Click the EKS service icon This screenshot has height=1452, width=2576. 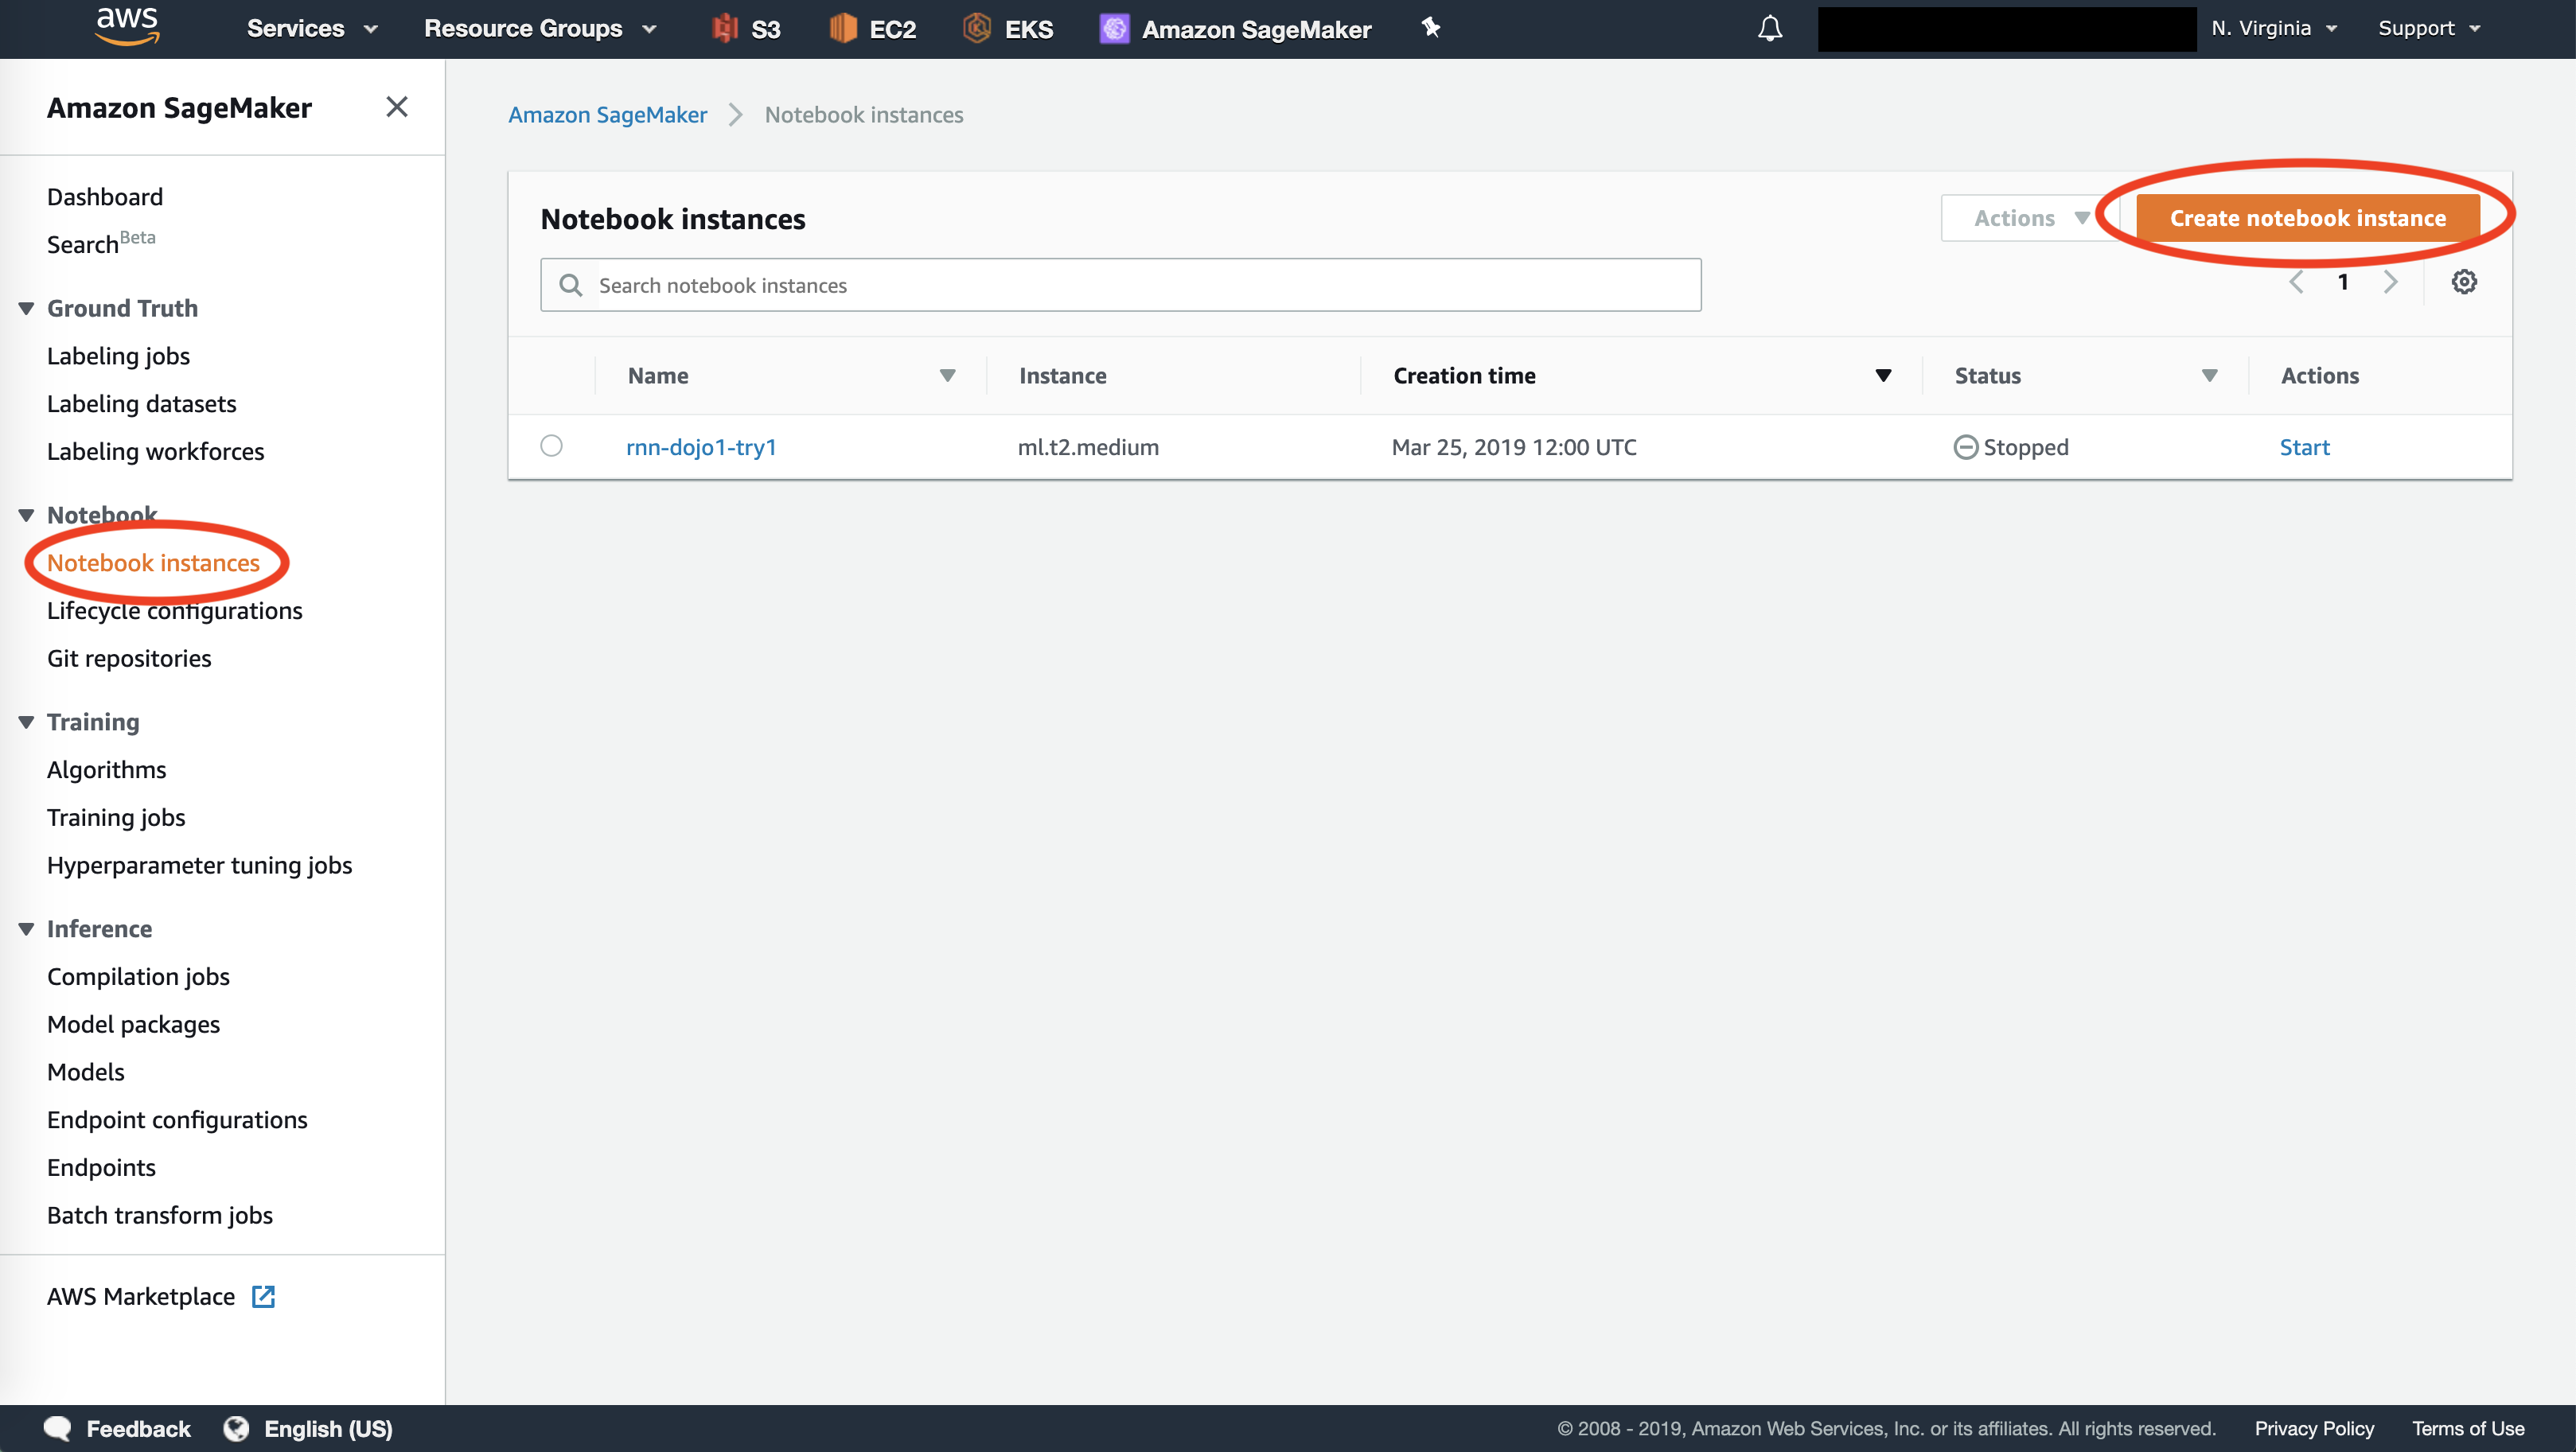click(x=977, y=29)
